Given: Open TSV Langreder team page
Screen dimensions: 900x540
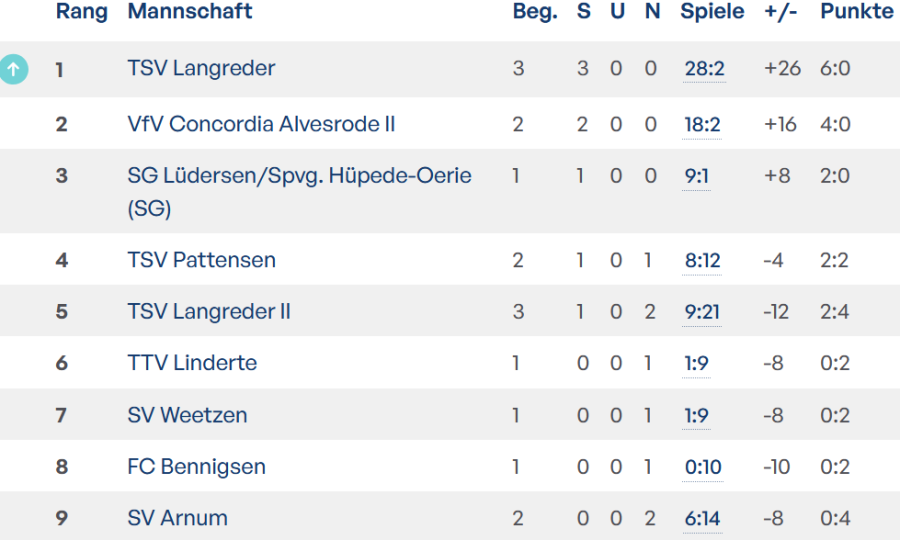Looking at the screenshot, I should pos(201,69).
